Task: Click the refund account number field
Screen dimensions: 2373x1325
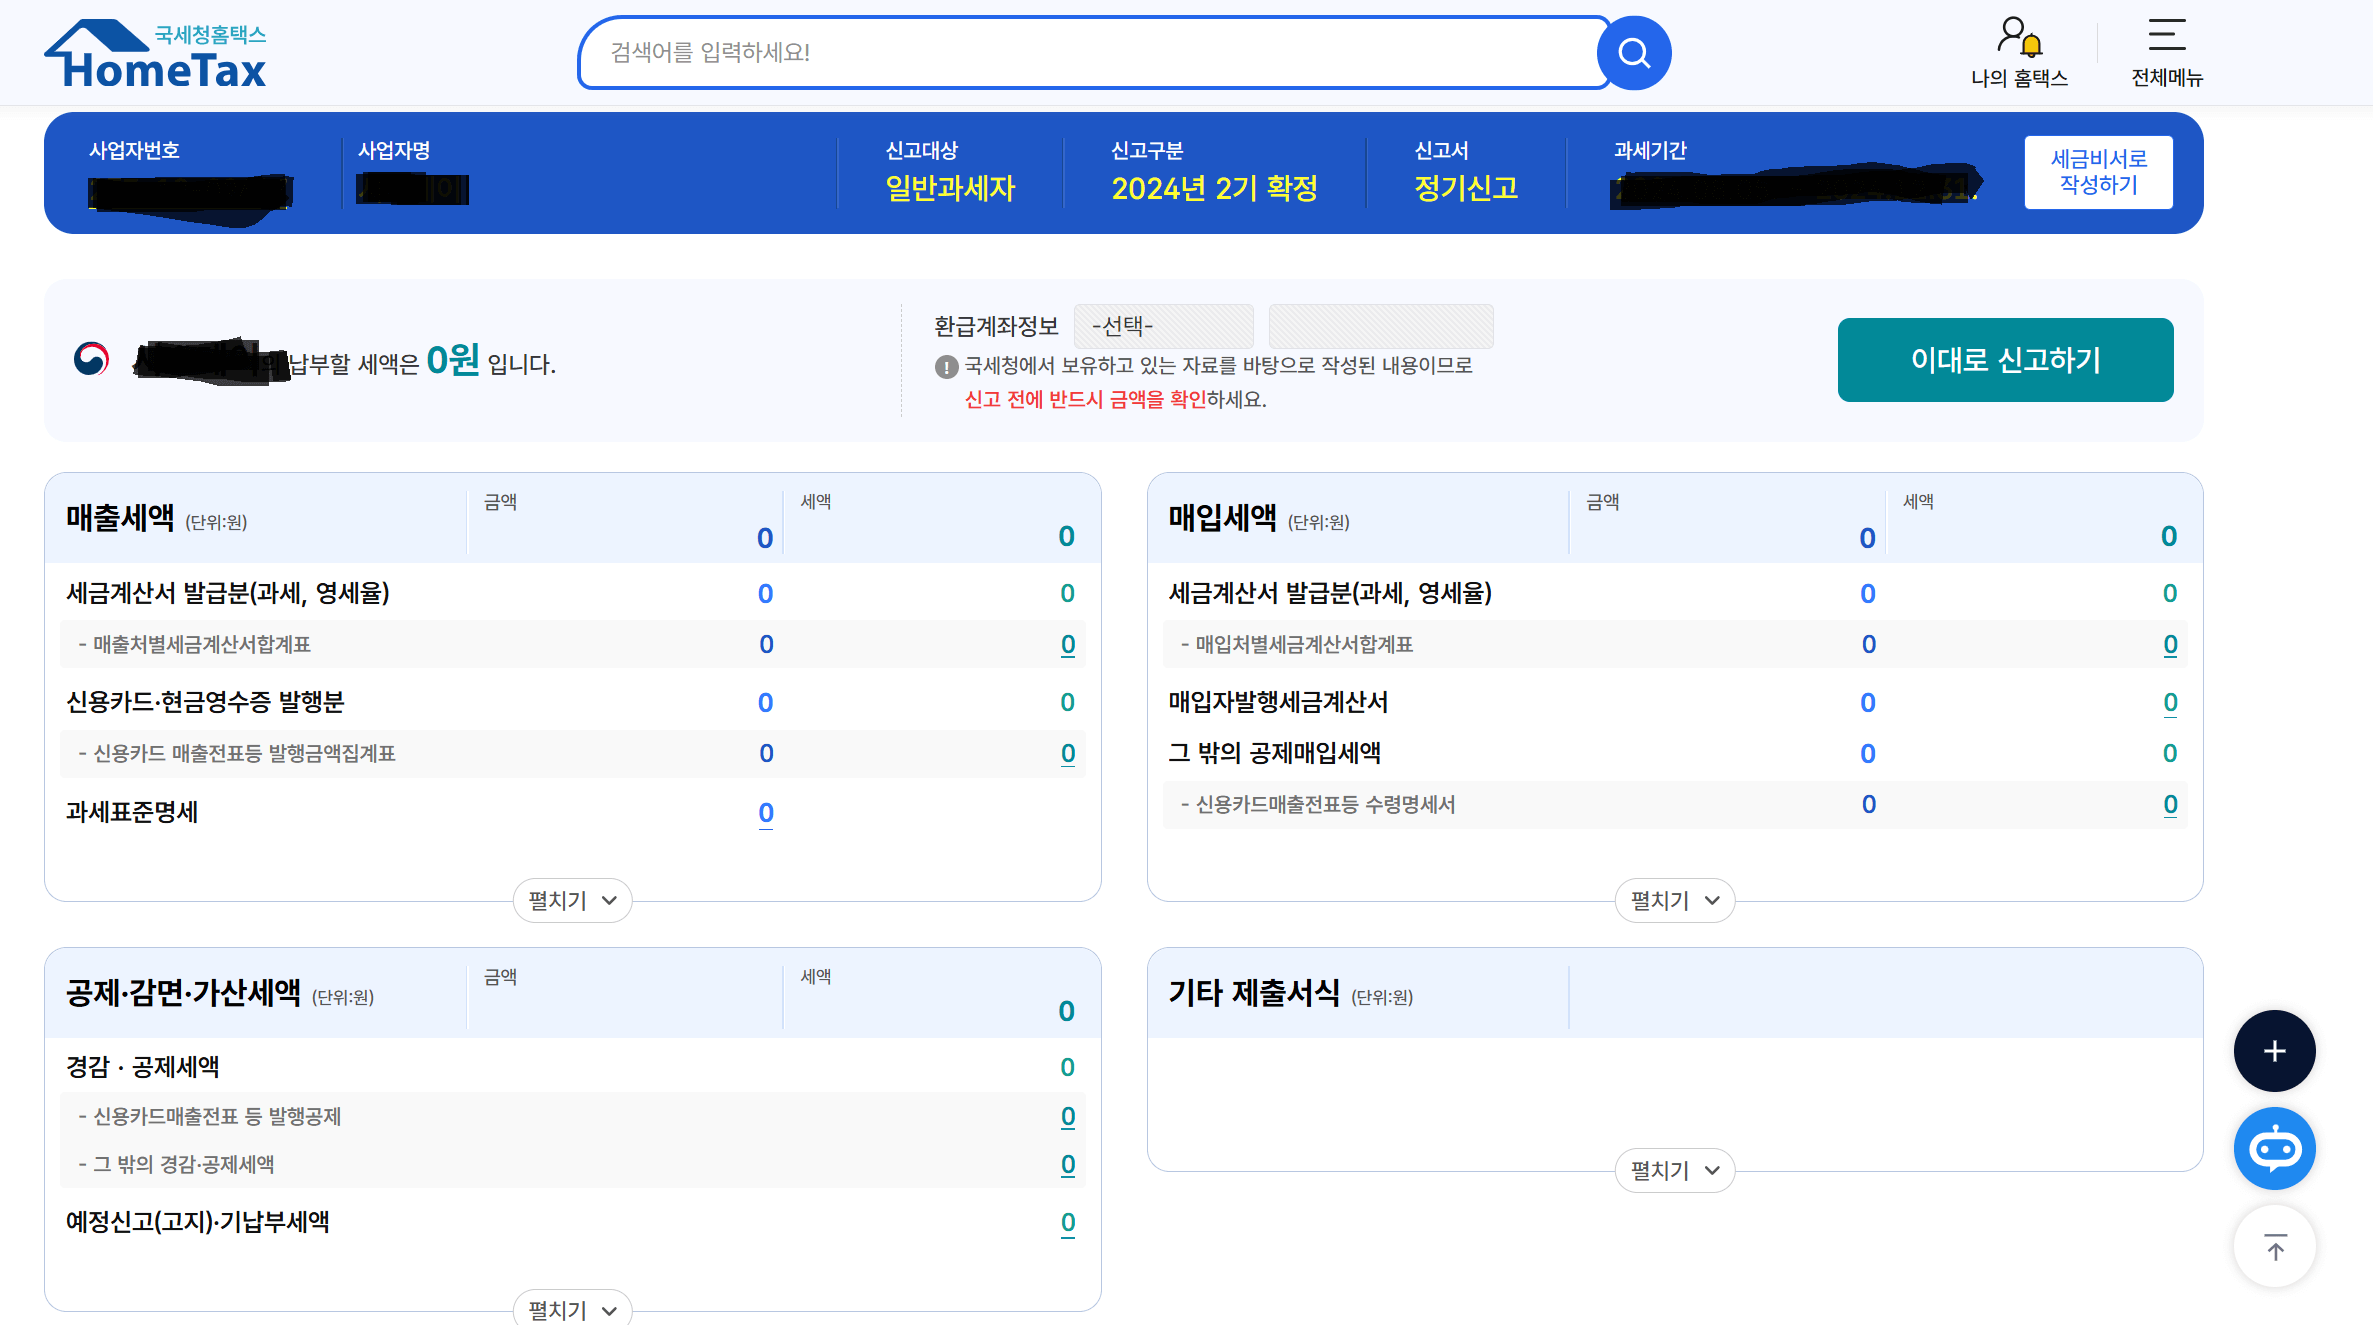Action: click(x=1380, y=326)
